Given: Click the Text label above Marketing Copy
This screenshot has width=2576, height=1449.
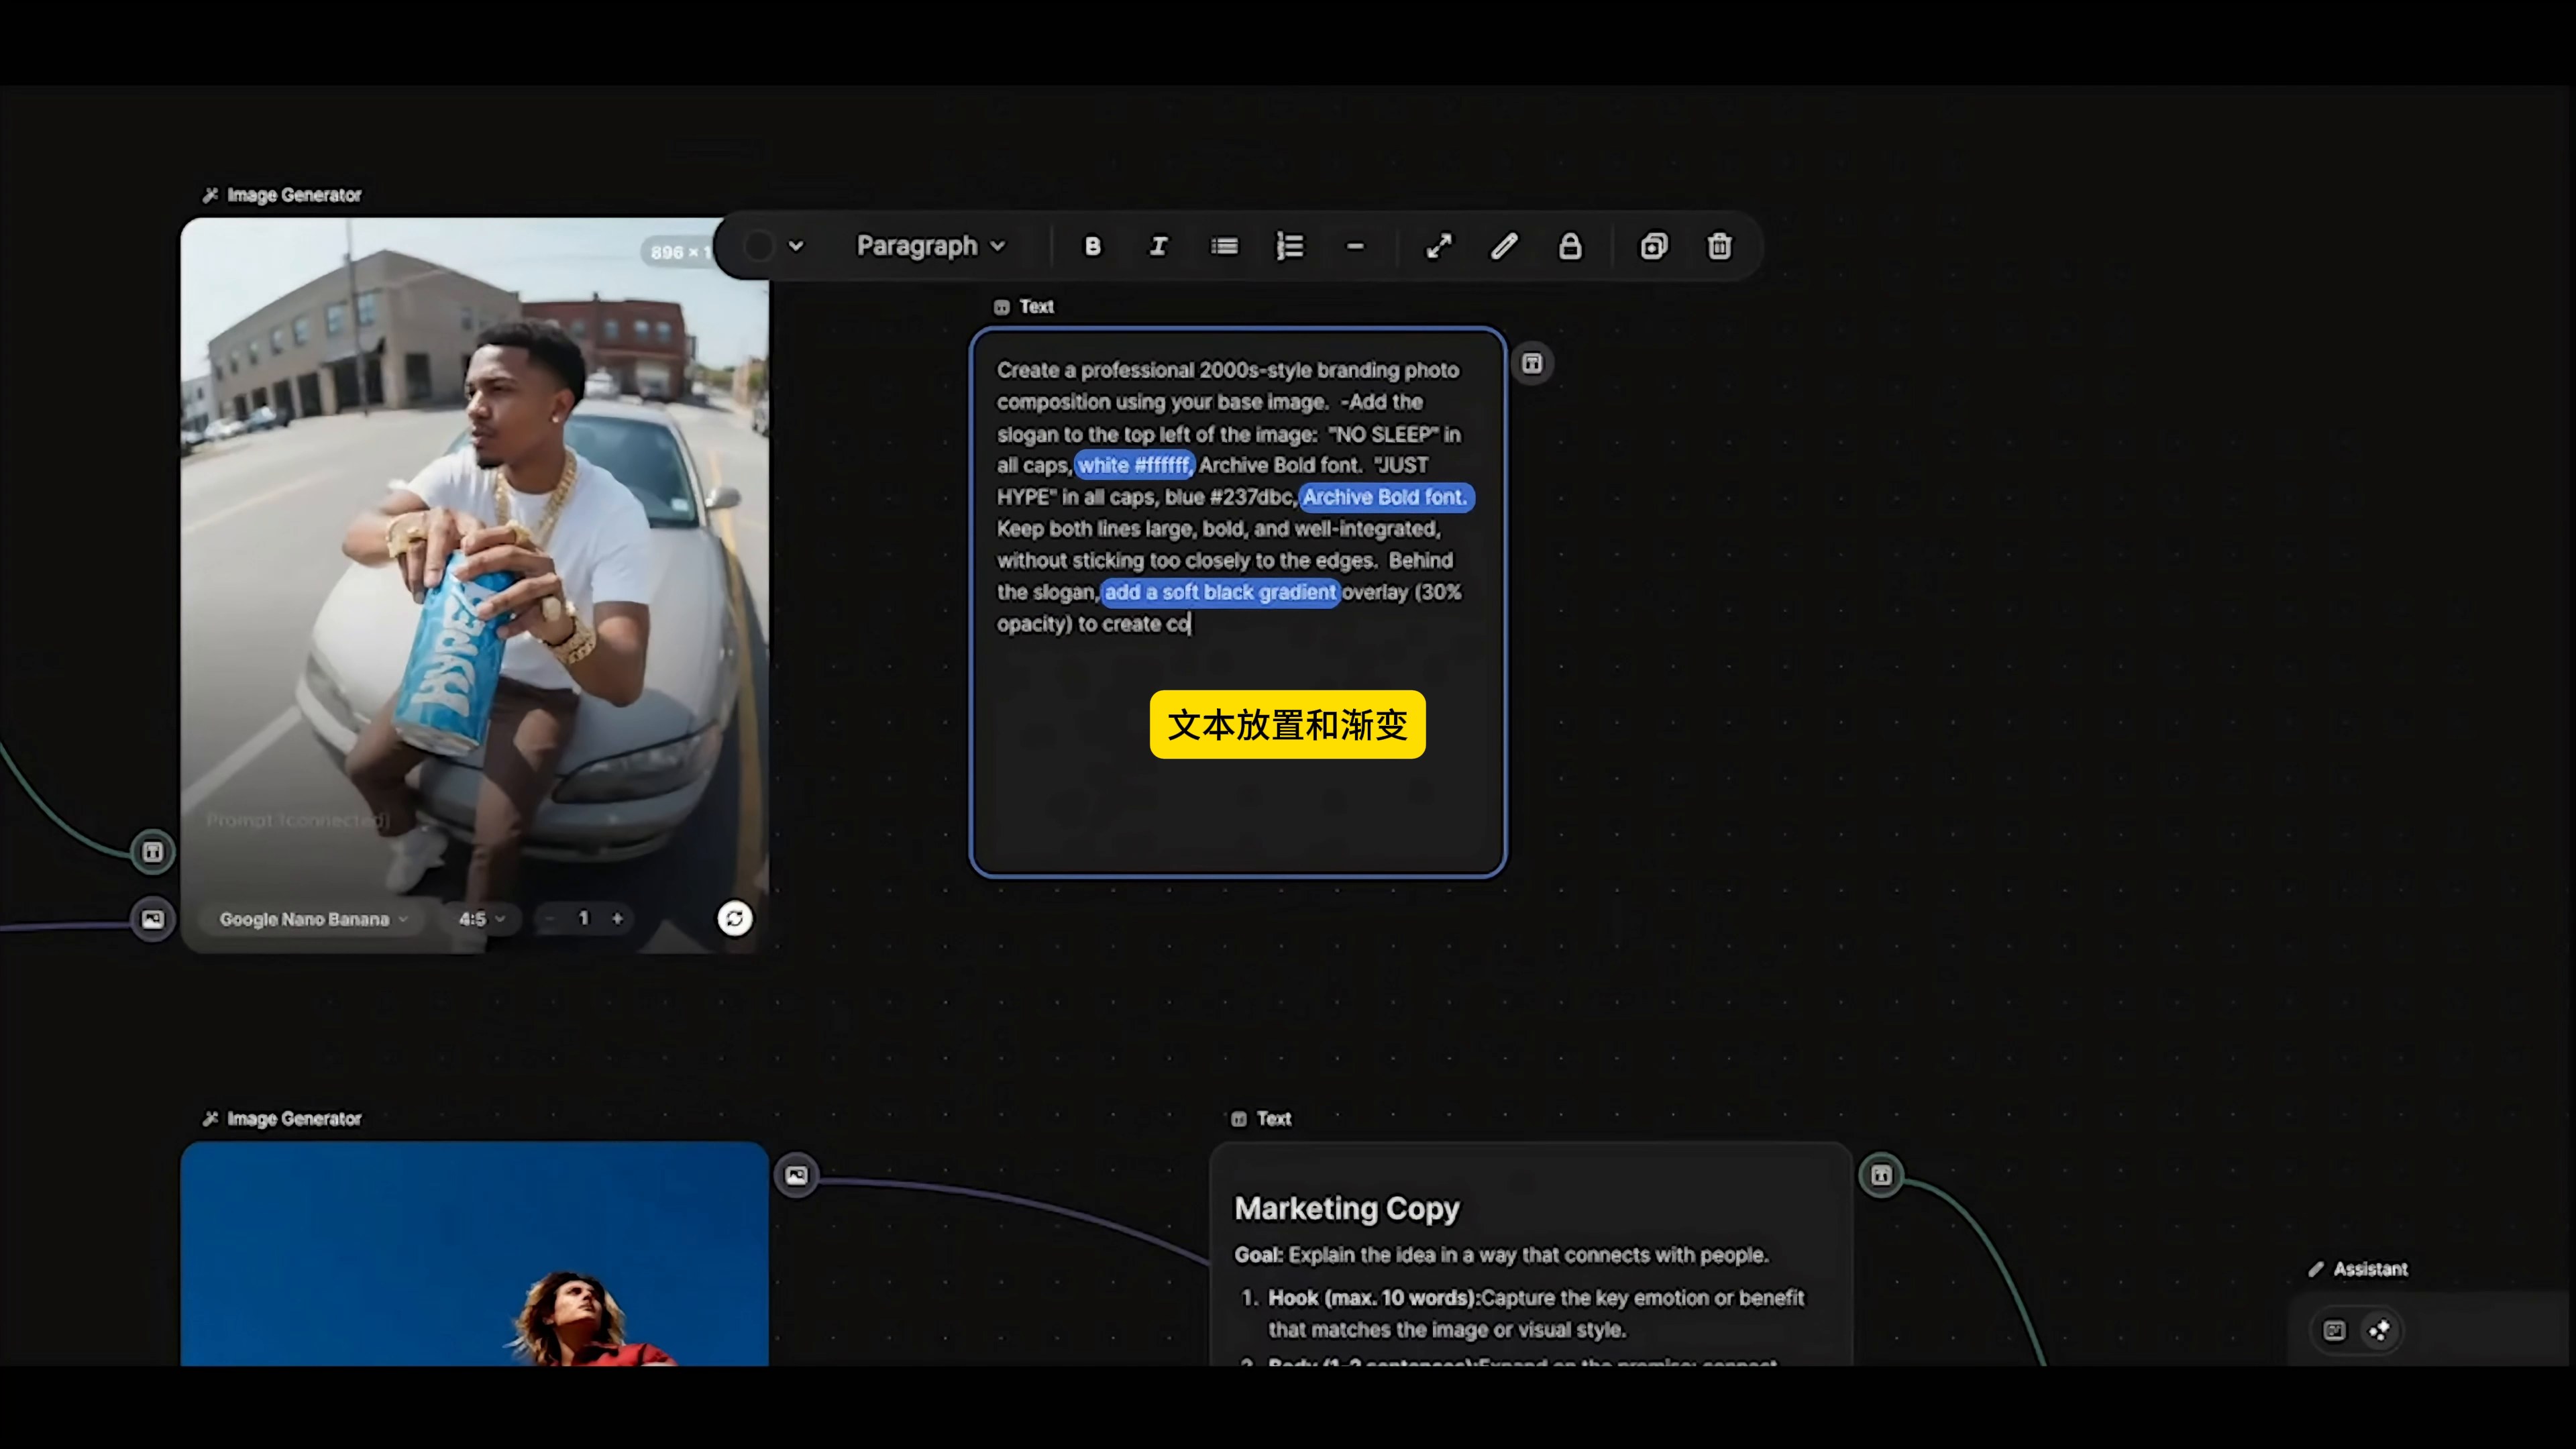Looking at the screenshot, I should [1261, 1119].
